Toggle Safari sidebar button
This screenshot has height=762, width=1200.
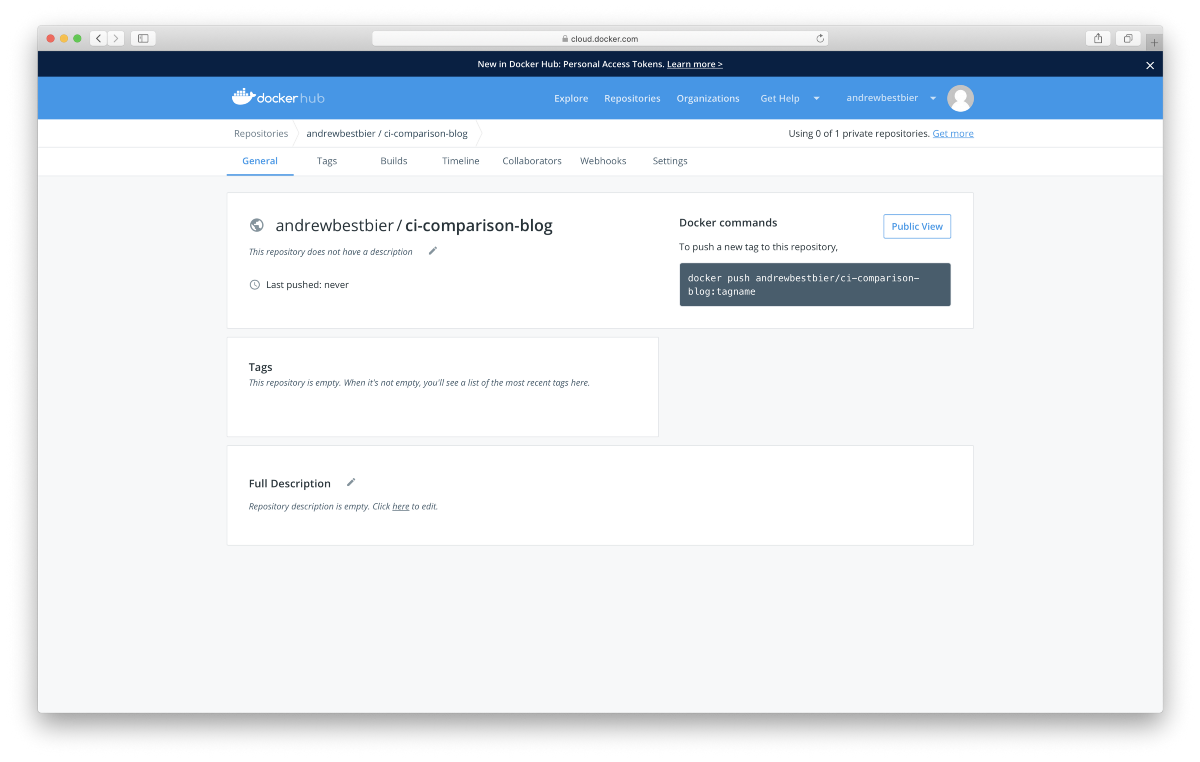click(143, 38)
